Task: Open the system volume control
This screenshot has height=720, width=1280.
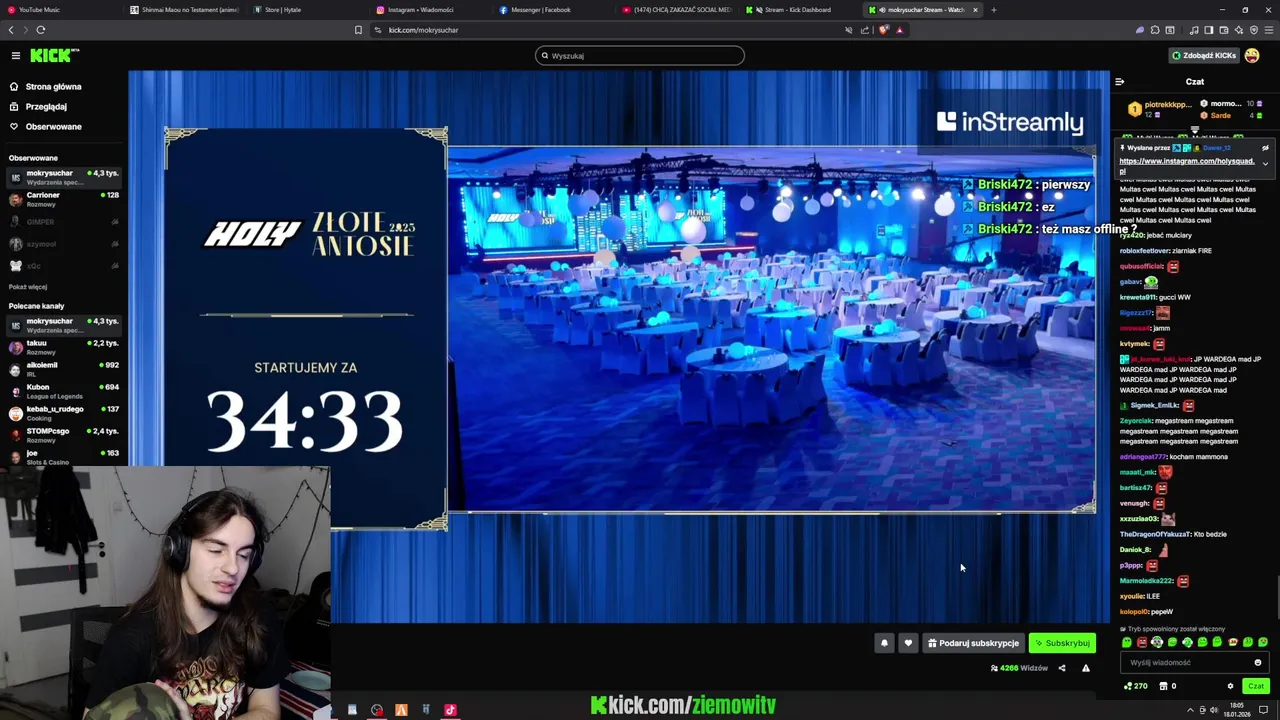Action: coord(1214,710)
